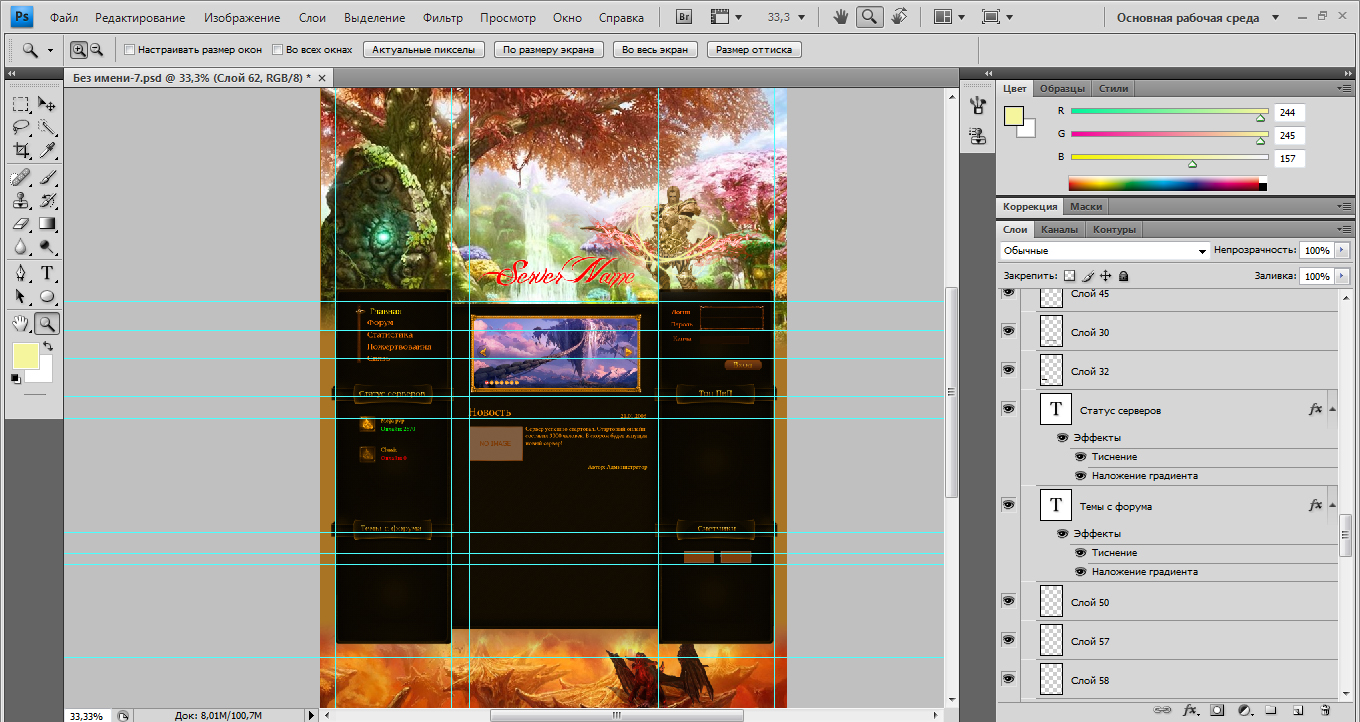
Task: Click Rotate View tool in application bar
Action: [x=899, y=17]
